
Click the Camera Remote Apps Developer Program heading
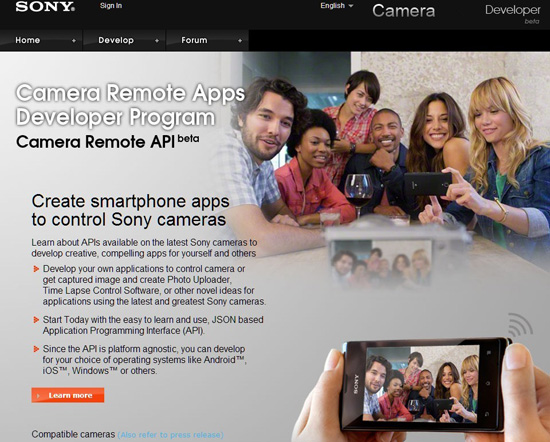130,105
